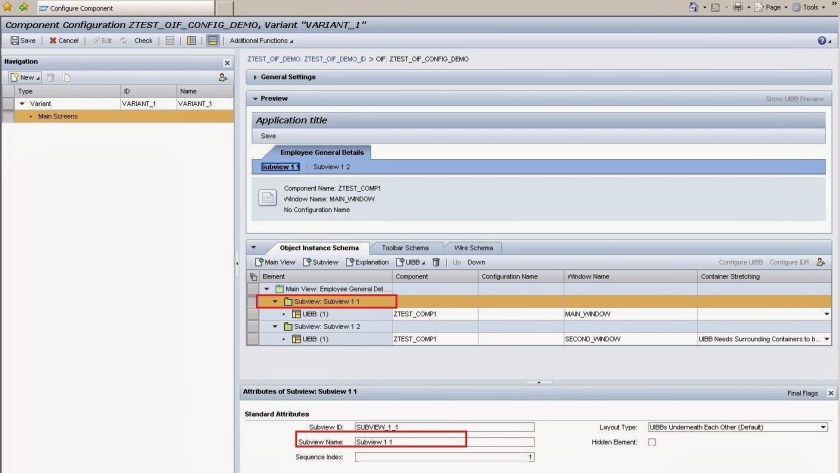Close the Navigation panel with its X
Viewport: 840px width, 473px height.
click(x=226, y=62)
